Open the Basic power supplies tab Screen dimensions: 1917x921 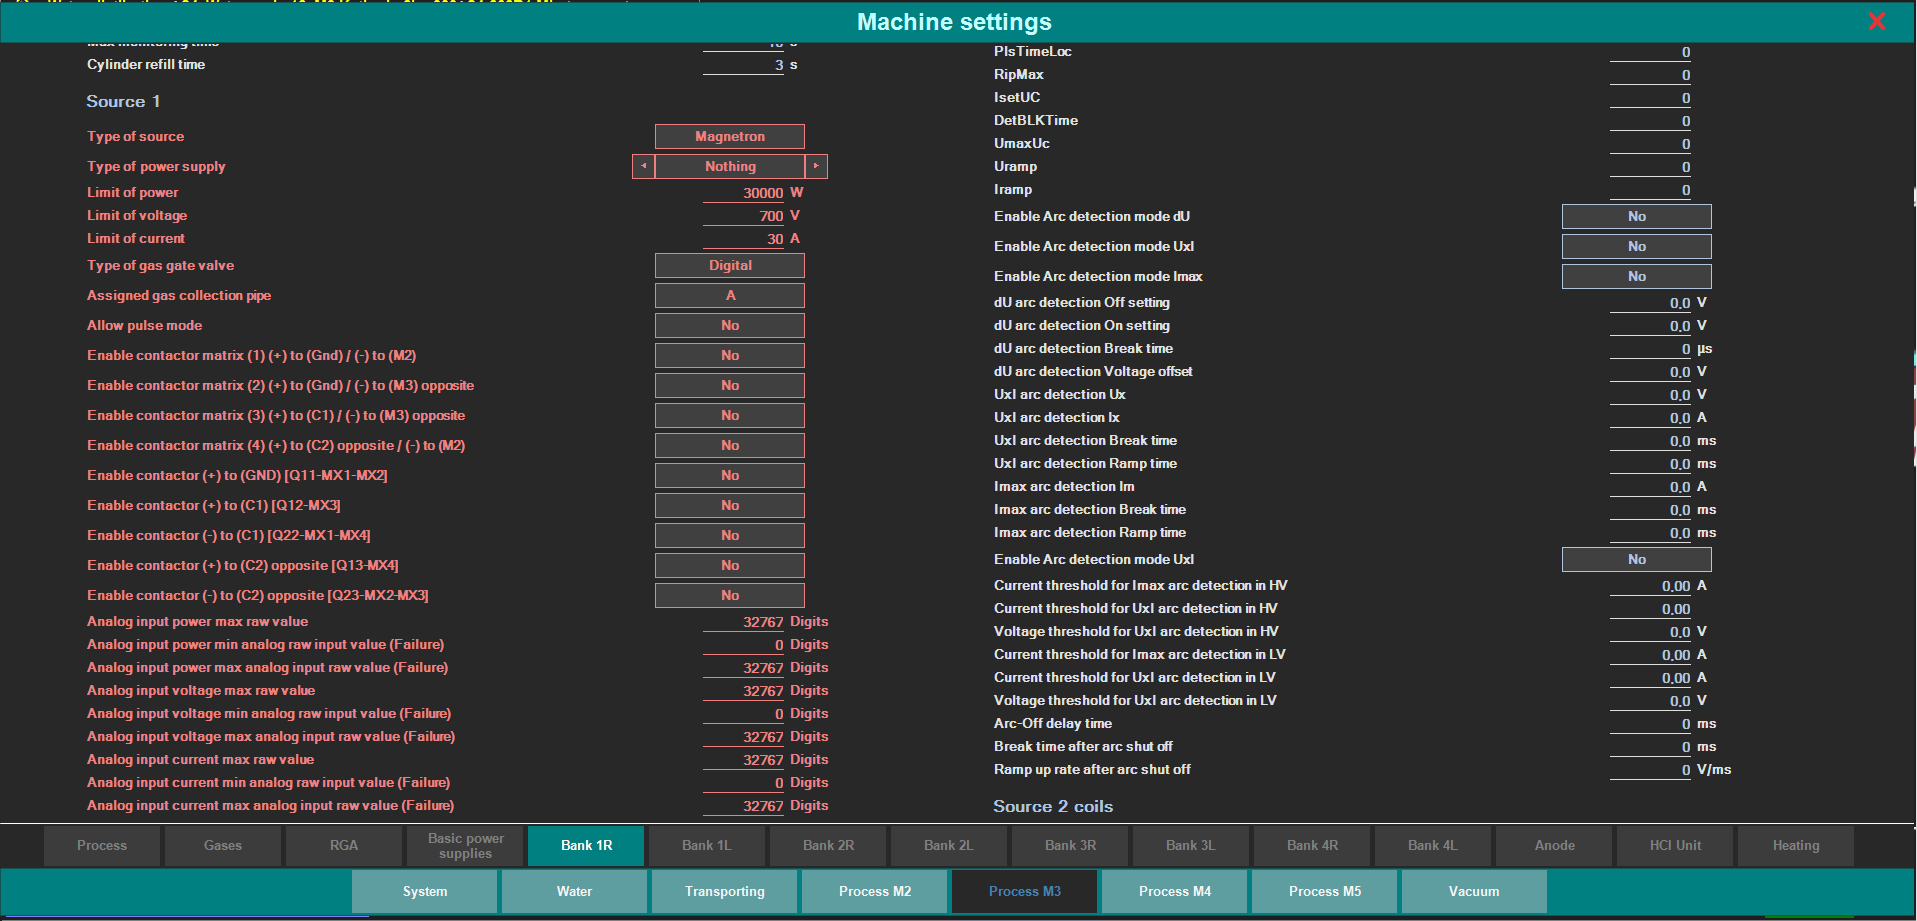[x=465, y=846]
